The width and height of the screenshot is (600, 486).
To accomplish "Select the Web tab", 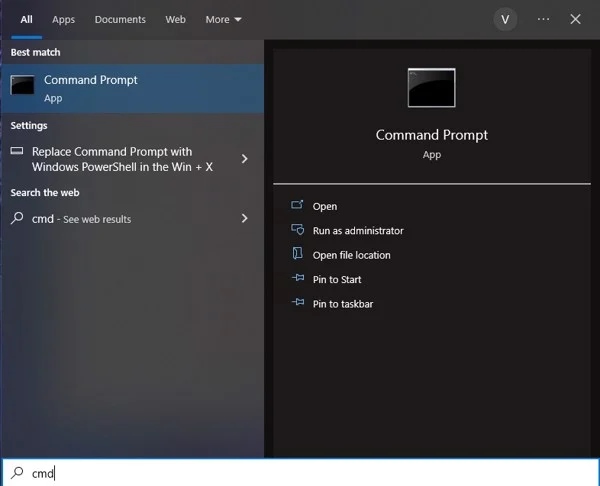I will click(175, 20).
